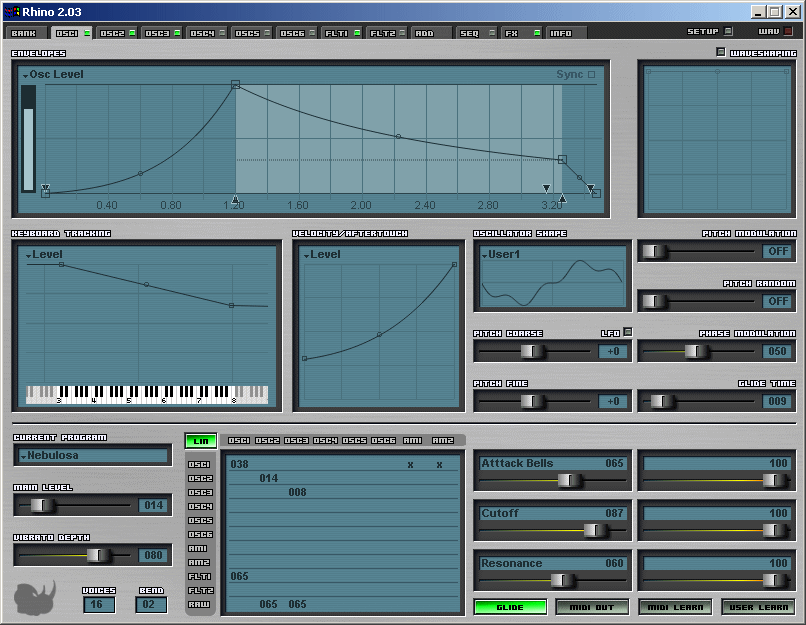Click the rhino logo in the bottom corner
The width and height of the screenshot is (806, 625).
click(35, 598)
